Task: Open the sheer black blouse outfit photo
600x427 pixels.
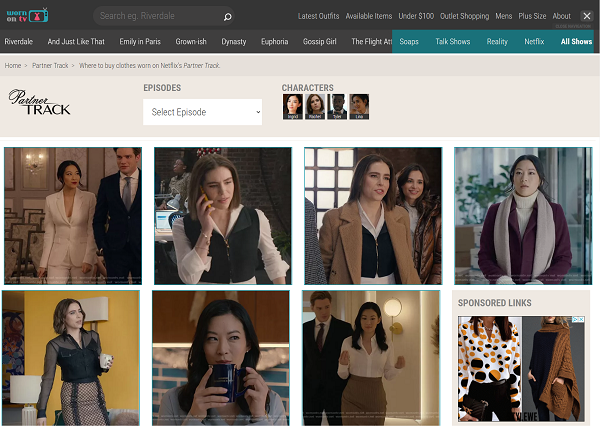Action: point(71,358)
